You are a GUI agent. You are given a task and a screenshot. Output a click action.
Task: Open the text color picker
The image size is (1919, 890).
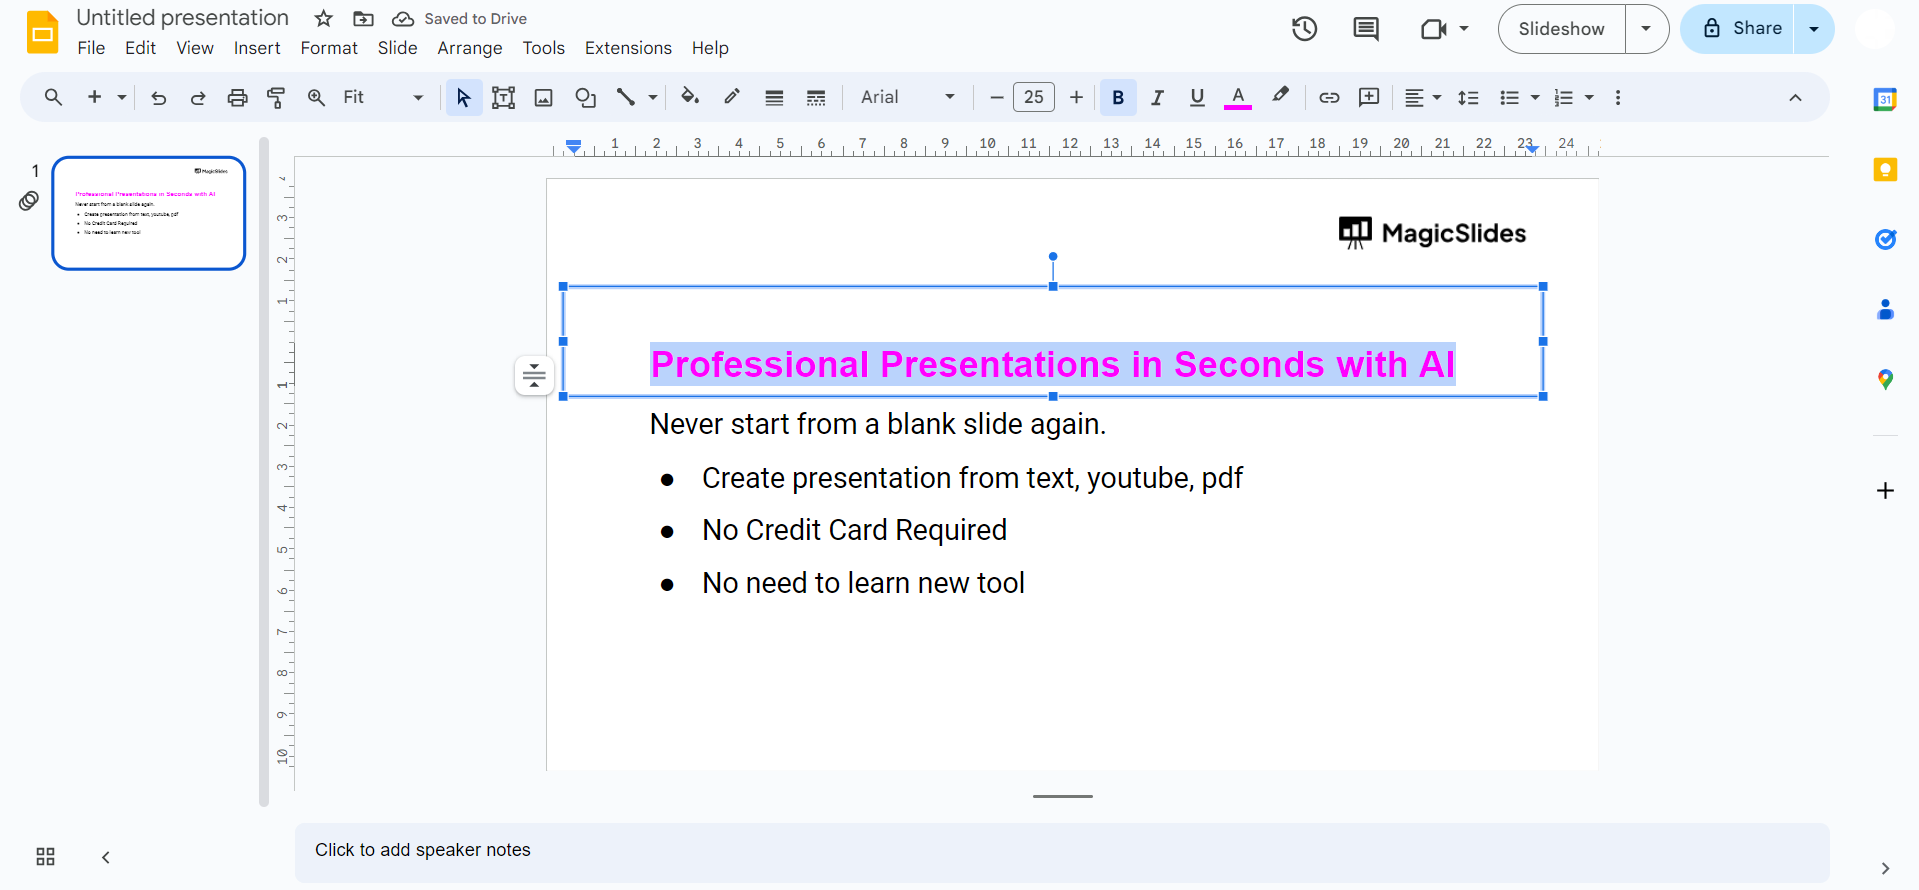pos(1238,97)
